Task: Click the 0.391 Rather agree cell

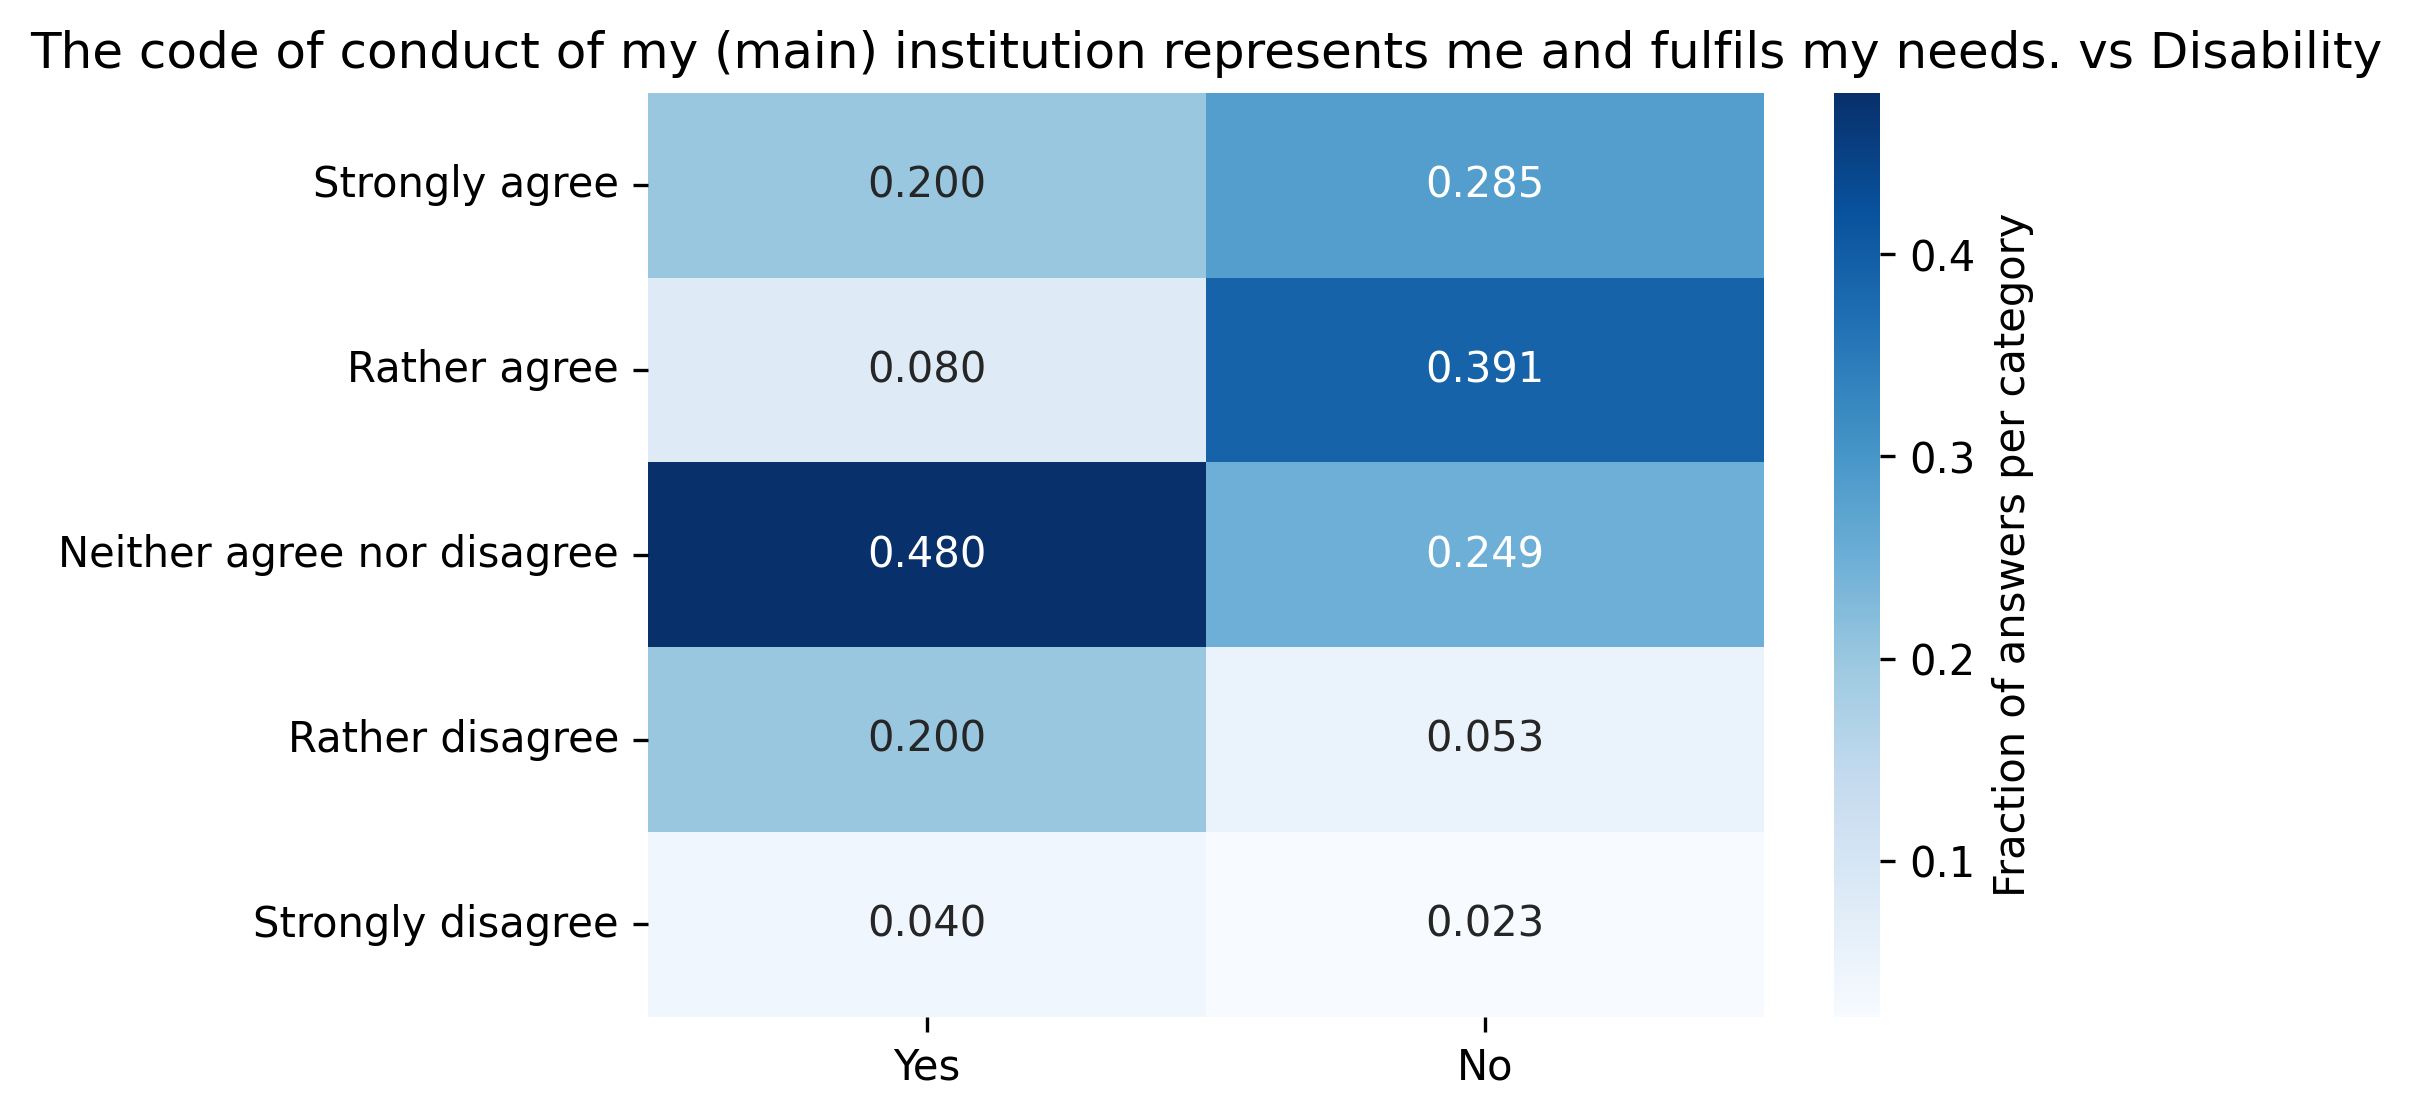Action: pyautogui.click(x=1484, y=369)
